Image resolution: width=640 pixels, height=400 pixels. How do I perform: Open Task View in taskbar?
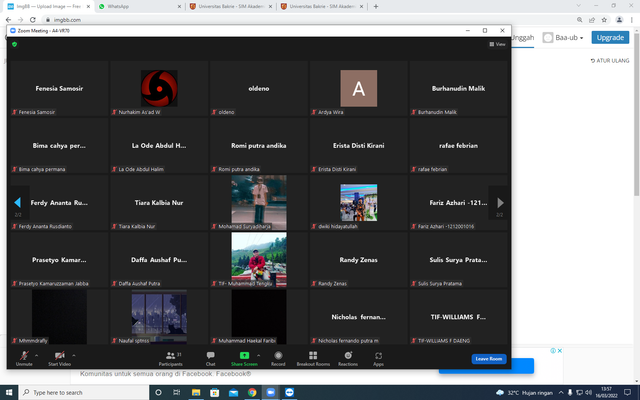(177, 392)
